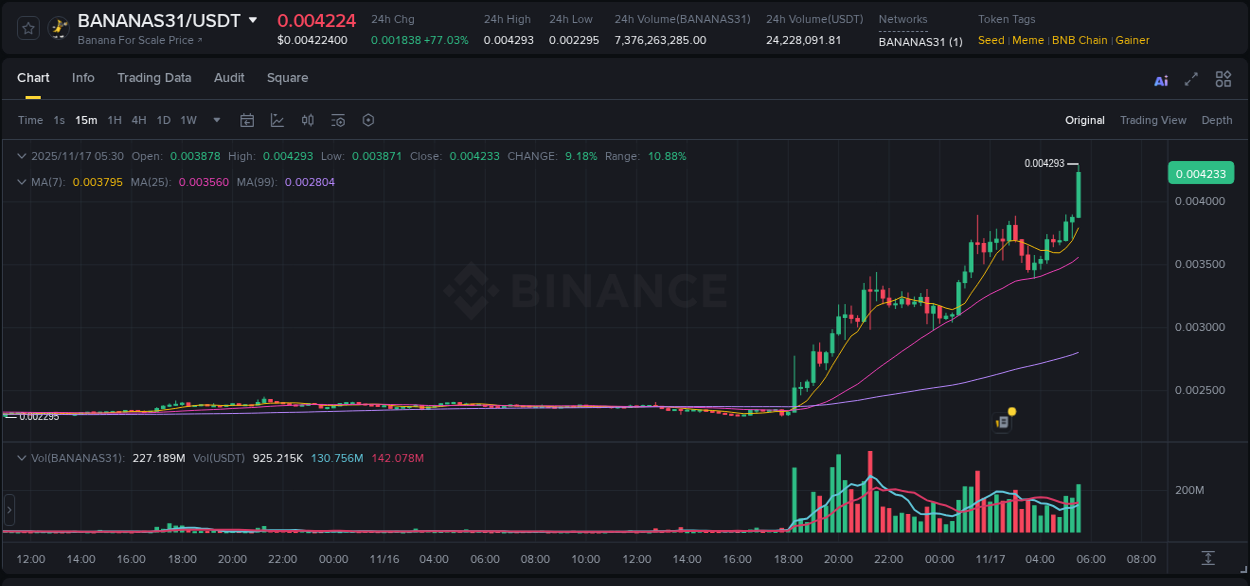Image resolution: width=1250 pixels, height=586 pixels.
Task: Open the BANANAS31/USDT pair selector dropdown
Action: tap(254, 19)
